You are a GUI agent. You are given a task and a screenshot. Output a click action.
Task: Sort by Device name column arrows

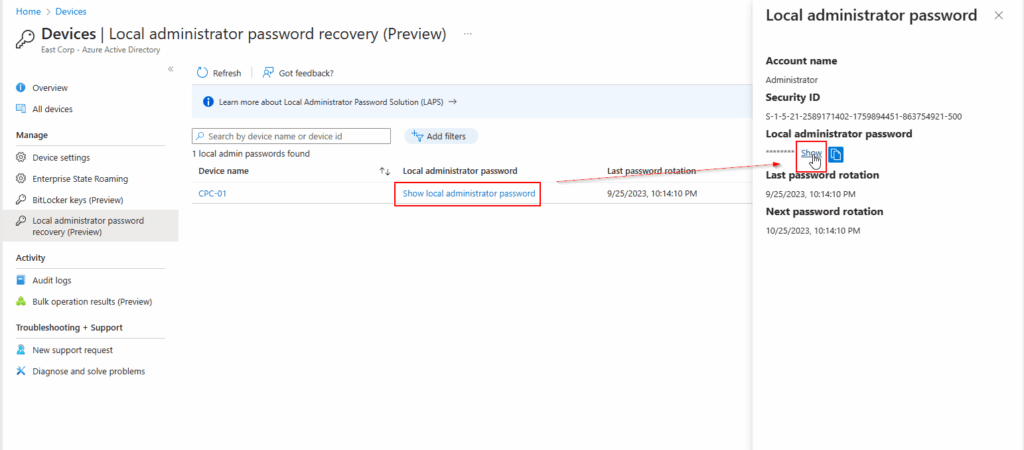point(384,171)
